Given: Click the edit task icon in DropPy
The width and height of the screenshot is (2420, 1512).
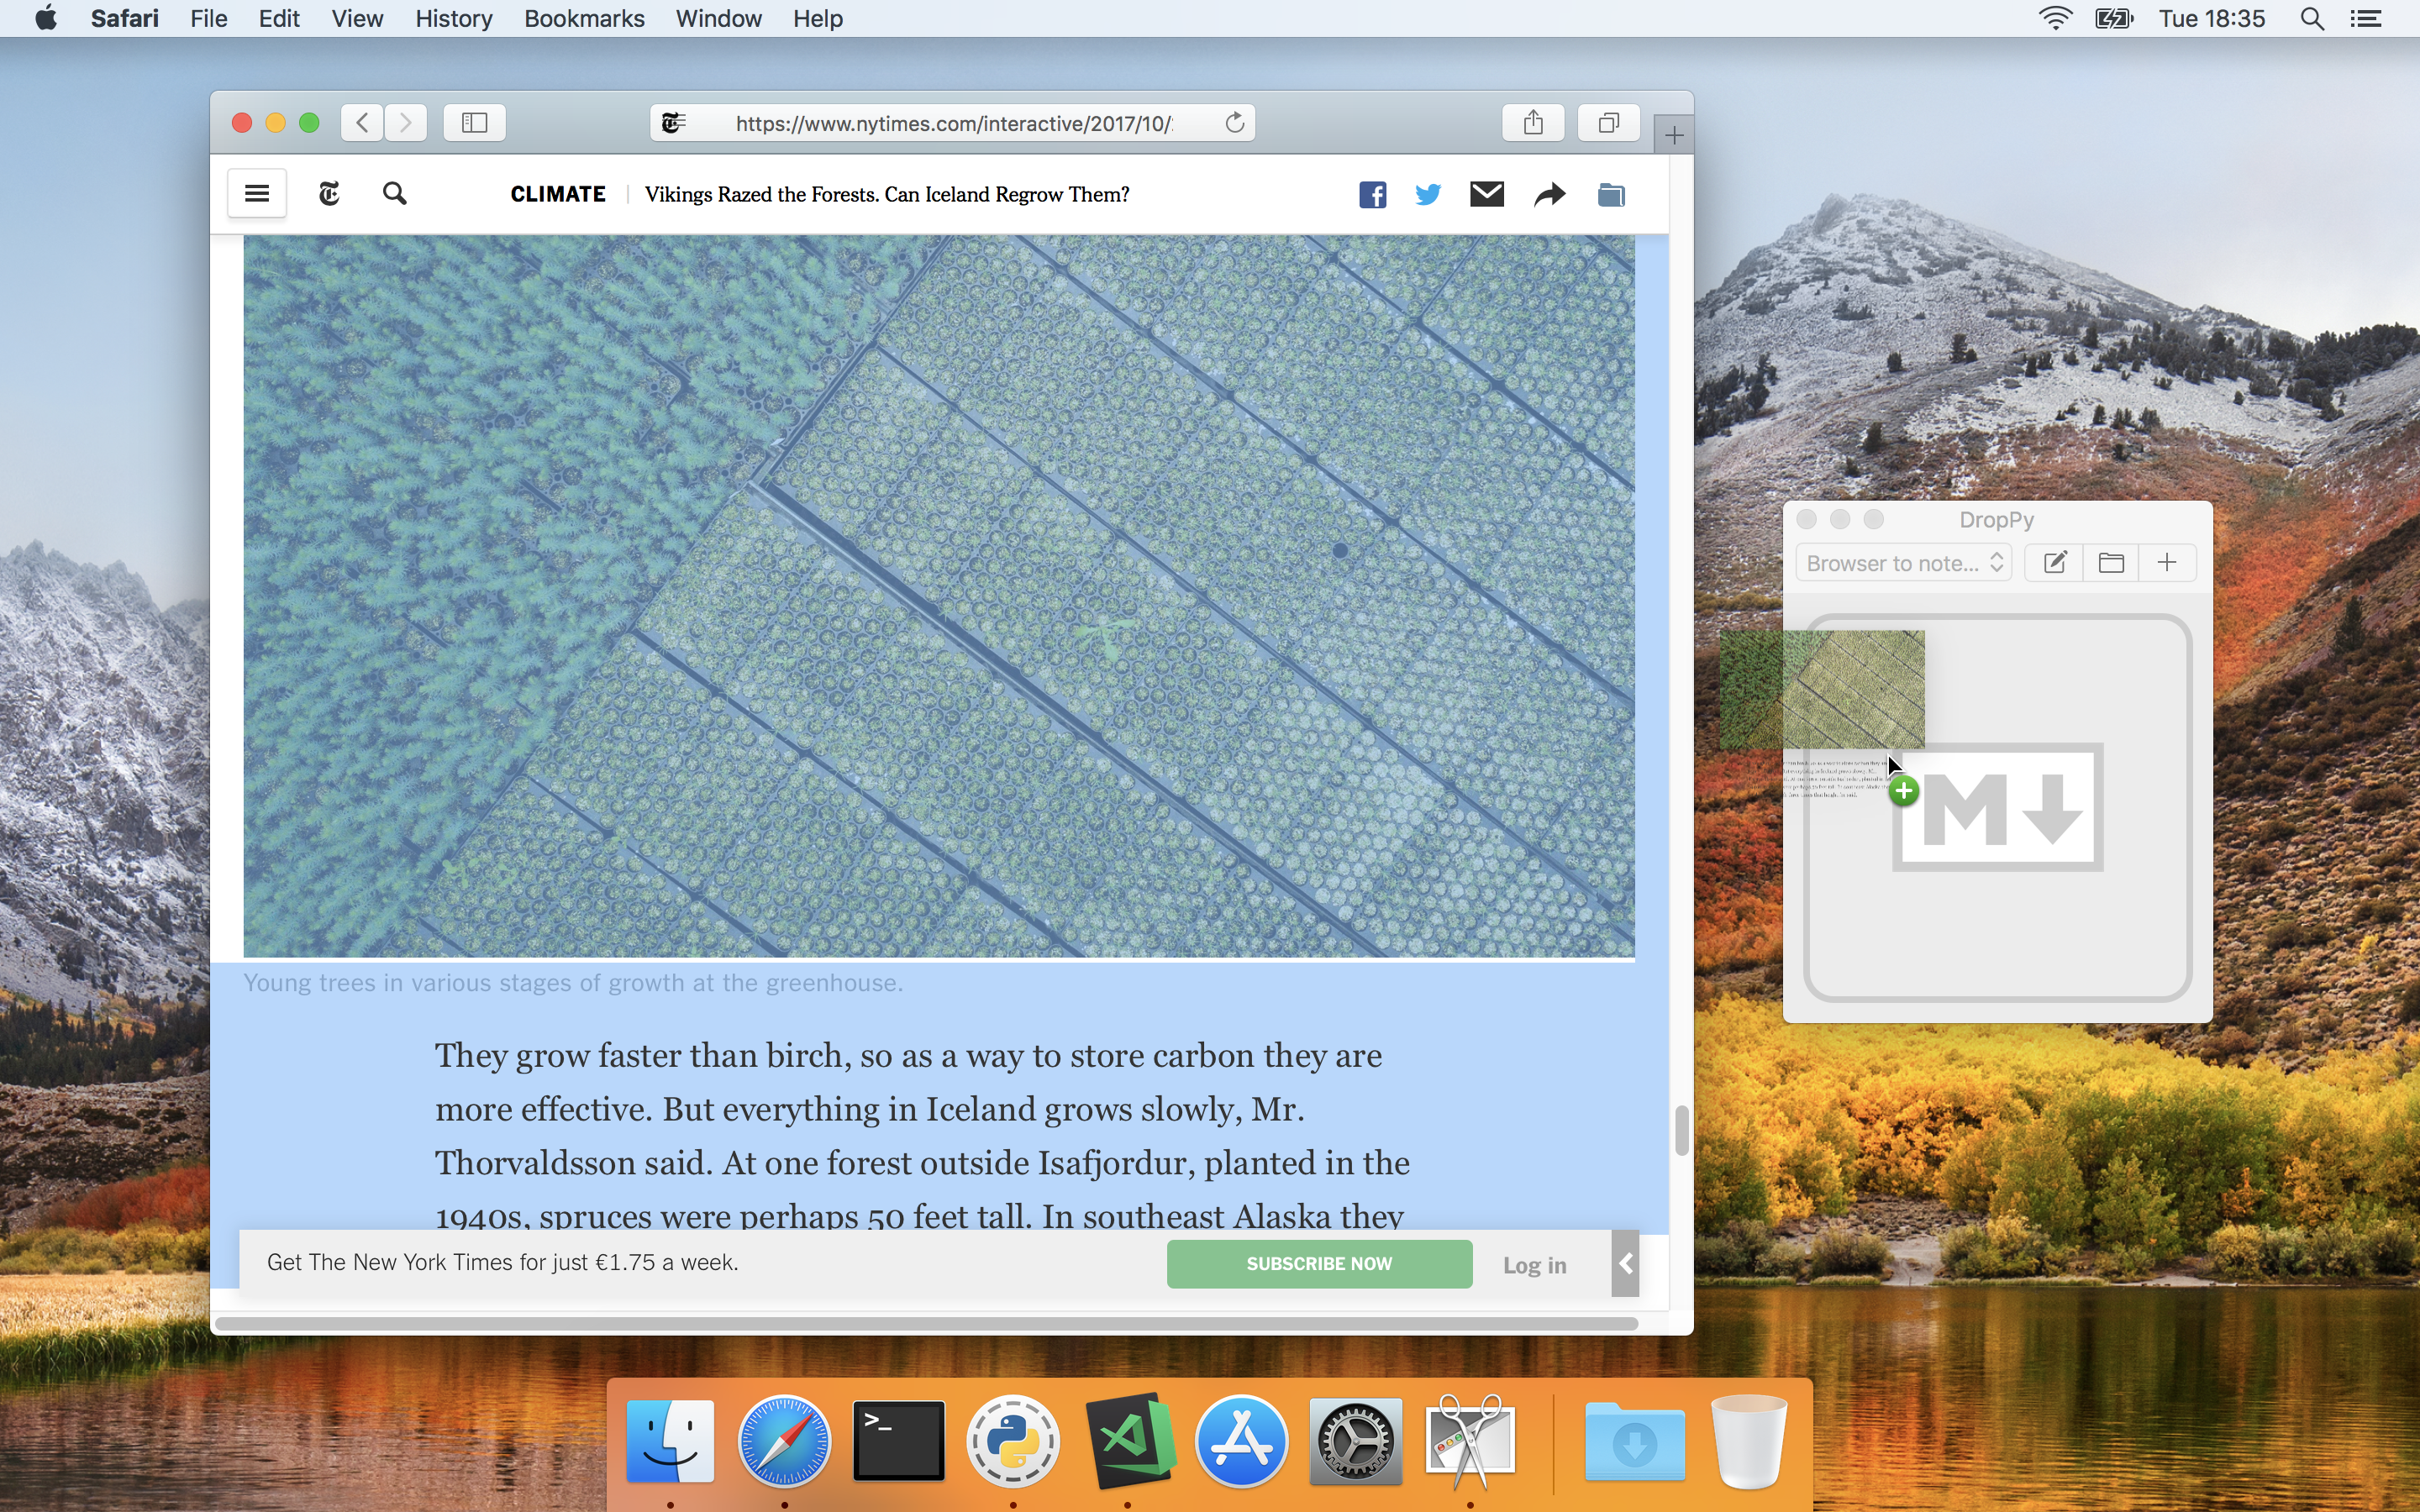Looking at the screenshot, I should pyautogui.click(x=2054, y=563).
